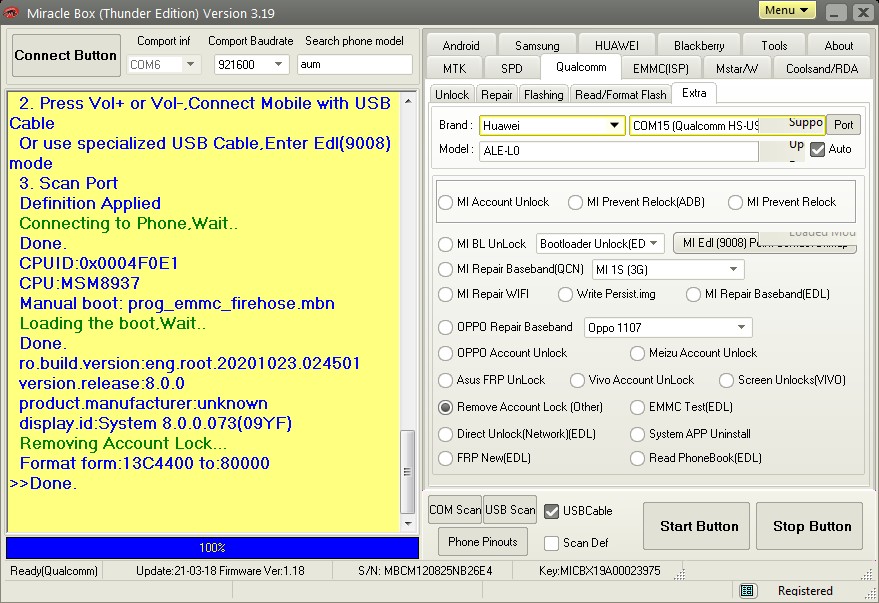Focus the Search phone model field

click(x=355, y=64)
